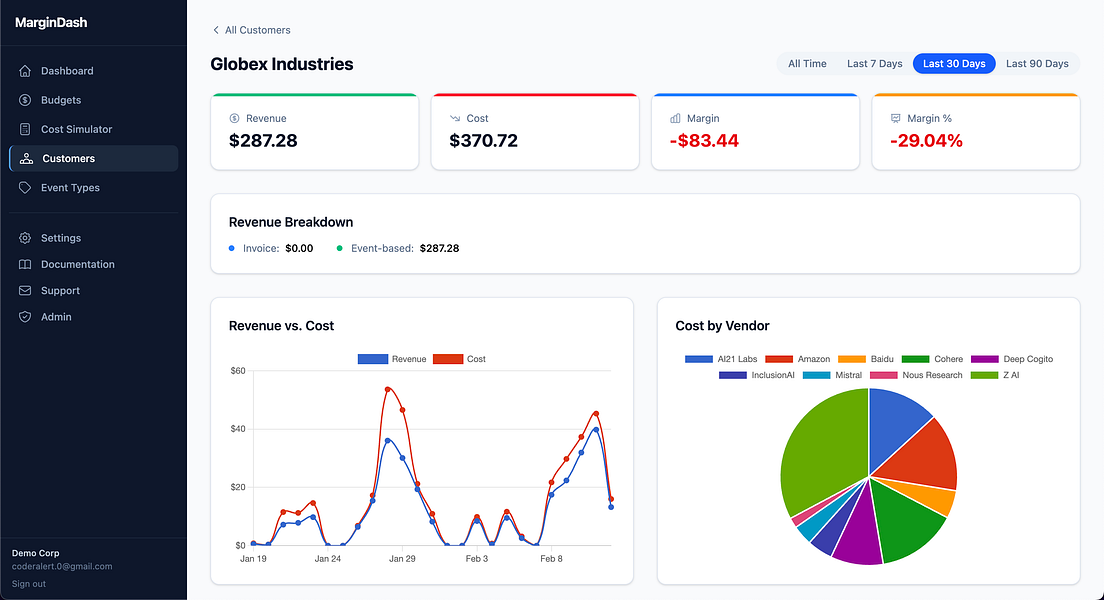Click the Event-based $287.28 amount
The width and height of the screenshot is (1104, 600).
click(x=439, y=249)
